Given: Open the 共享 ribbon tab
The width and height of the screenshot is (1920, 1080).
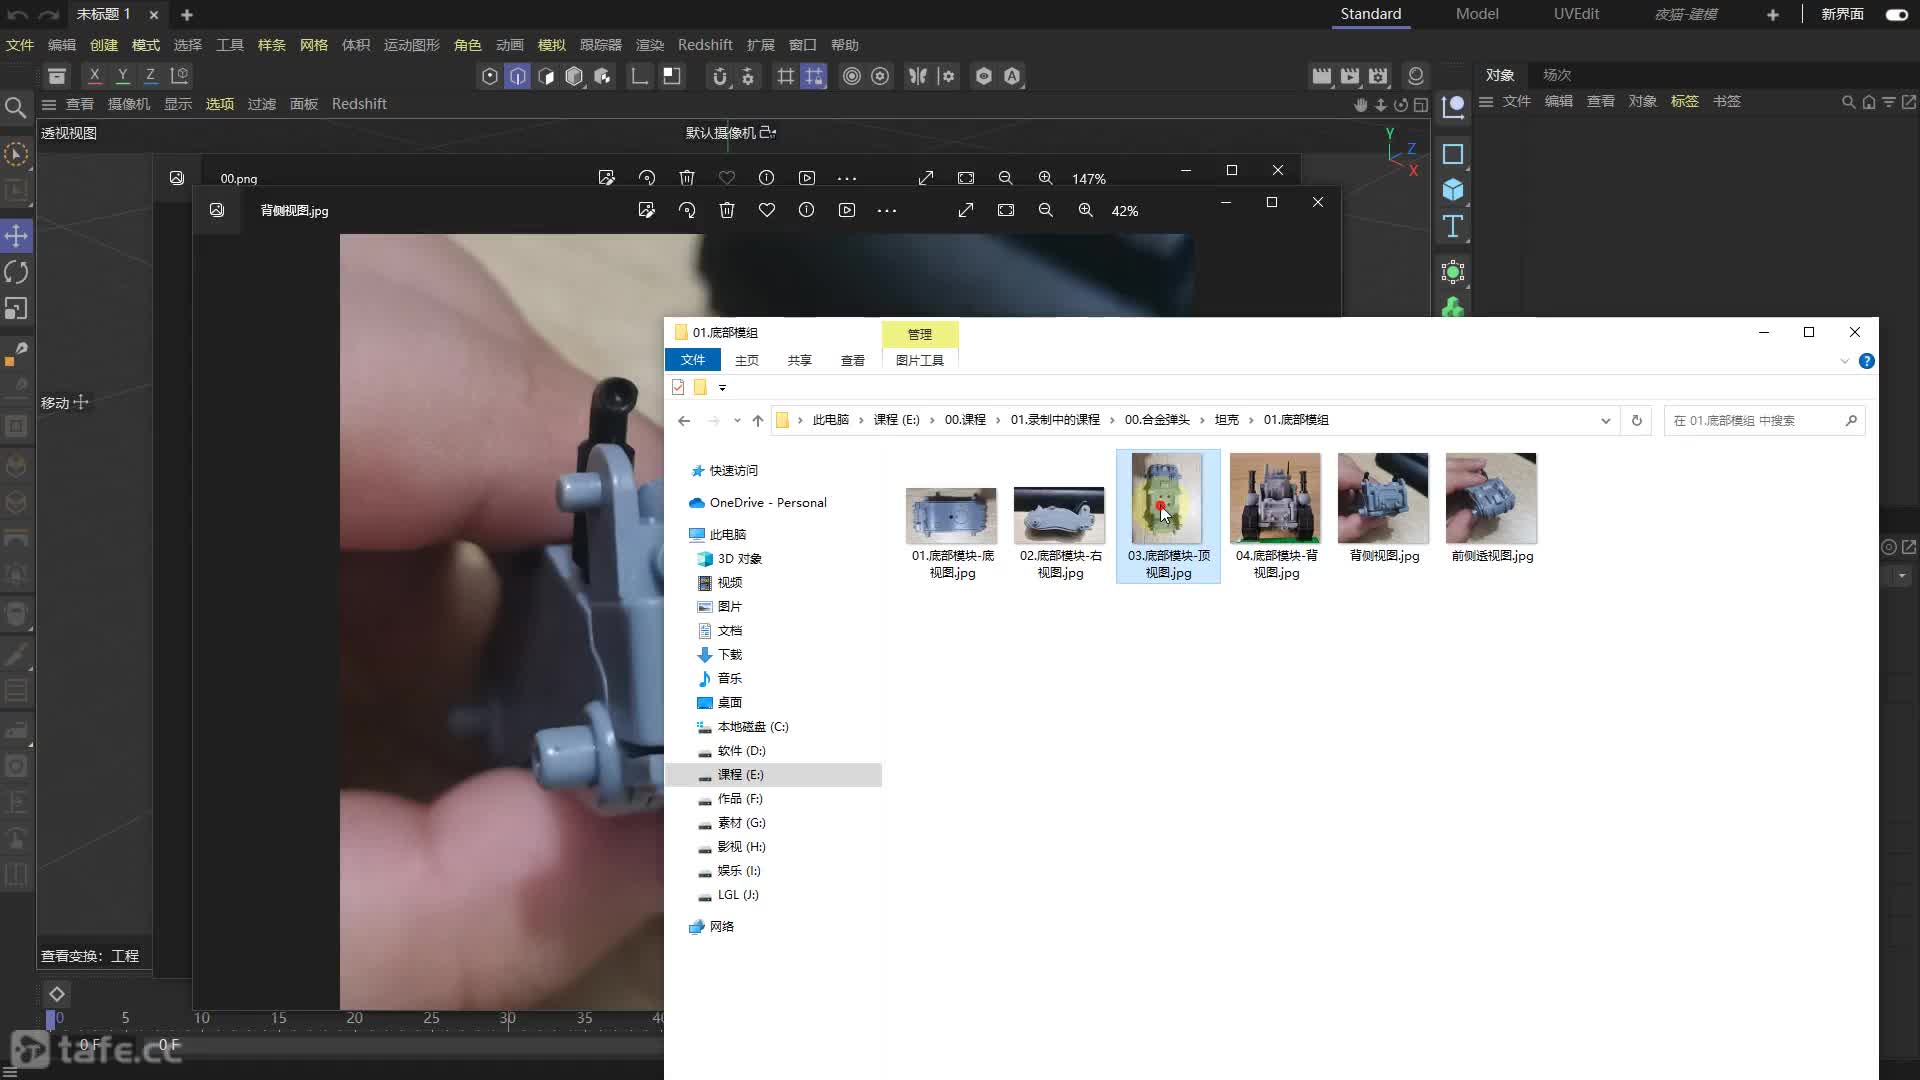Looking at the screenshot, I should click(x=800, y=360).
